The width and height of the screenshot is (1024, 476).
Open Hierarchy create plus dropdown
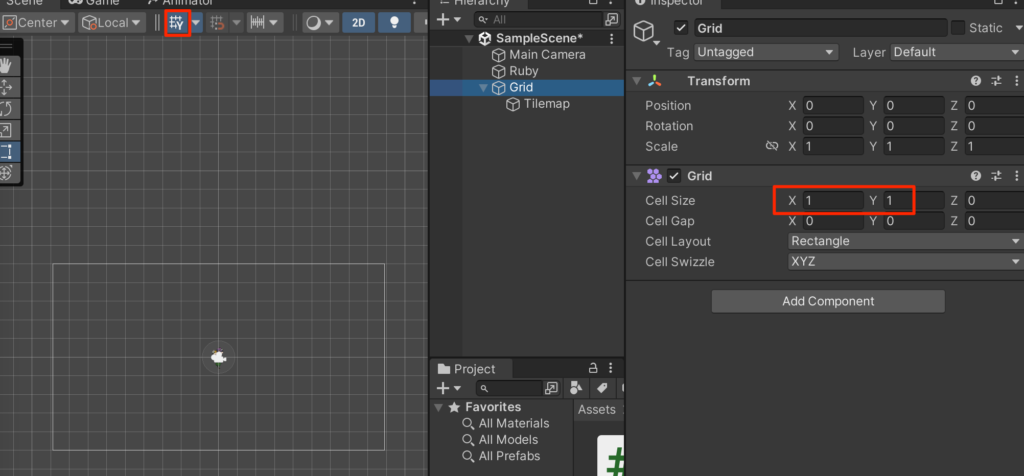[449, 20]
